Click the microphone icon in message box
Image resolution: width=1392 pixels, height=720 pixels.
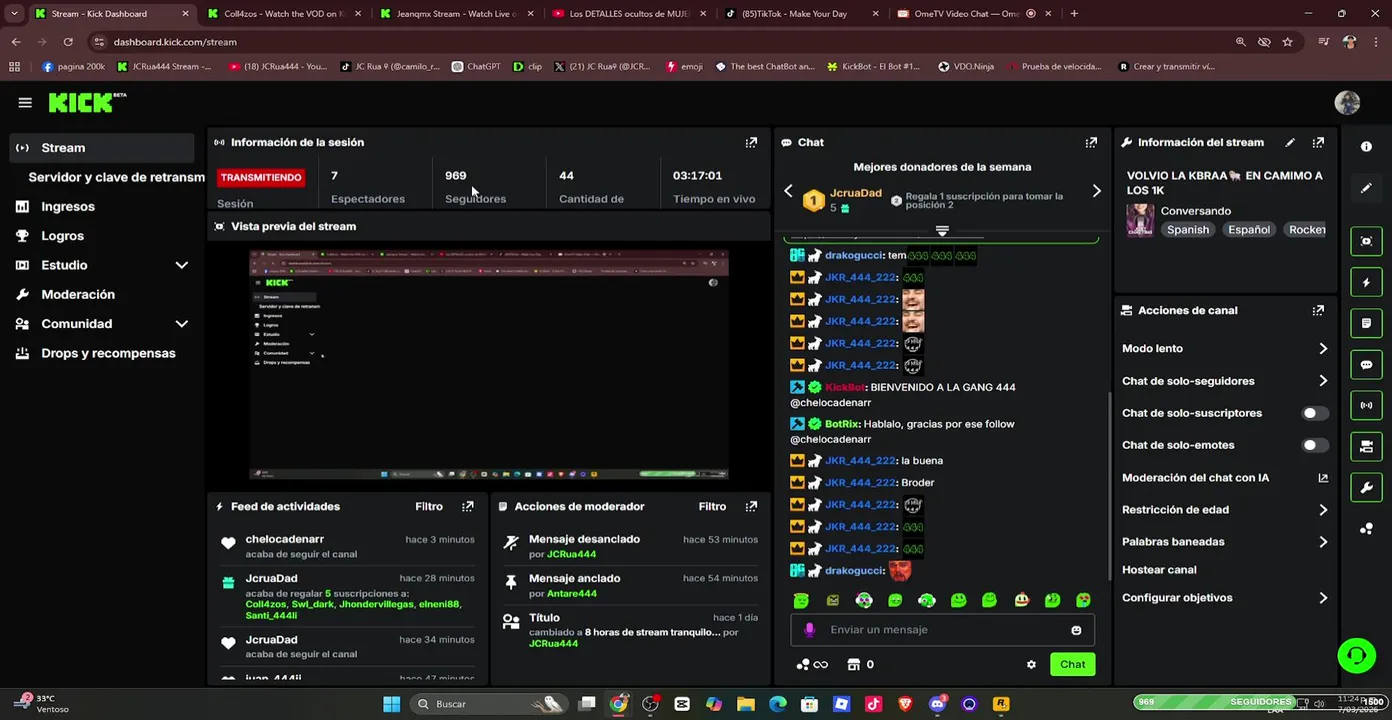tap(809, 630)
